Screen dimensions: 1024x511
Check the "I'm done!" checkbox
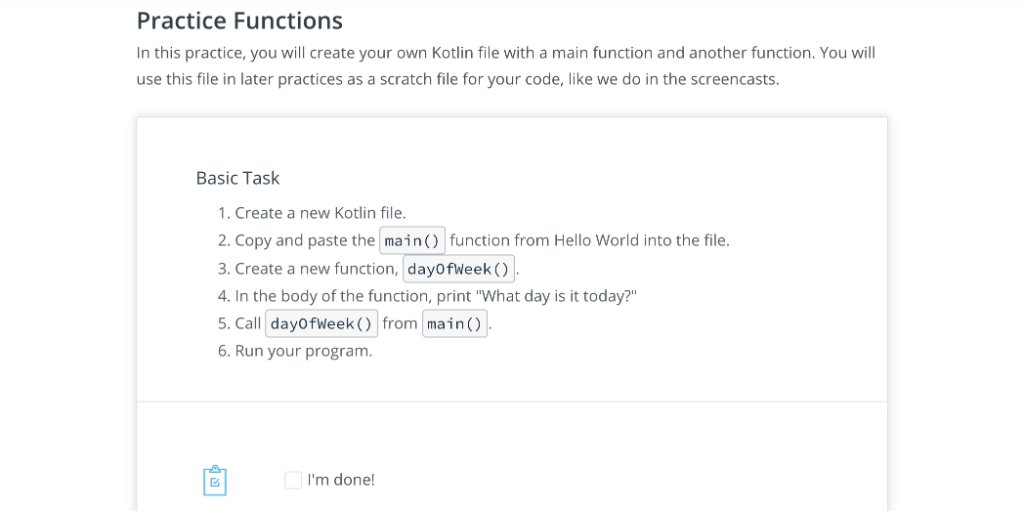tap(293, 480)
